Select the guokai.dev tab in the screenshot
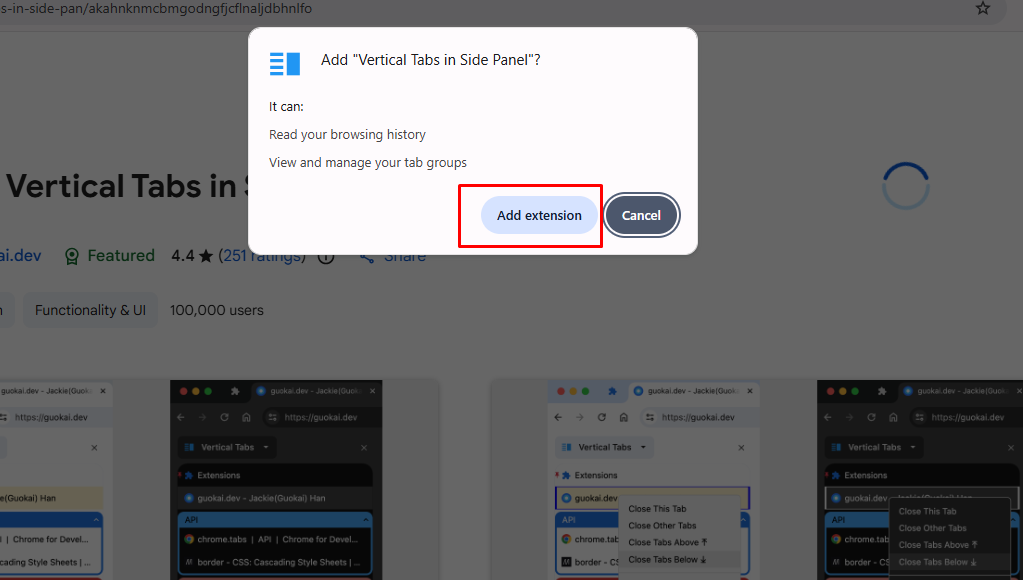Screen dimensions: 1023x580 256,498
